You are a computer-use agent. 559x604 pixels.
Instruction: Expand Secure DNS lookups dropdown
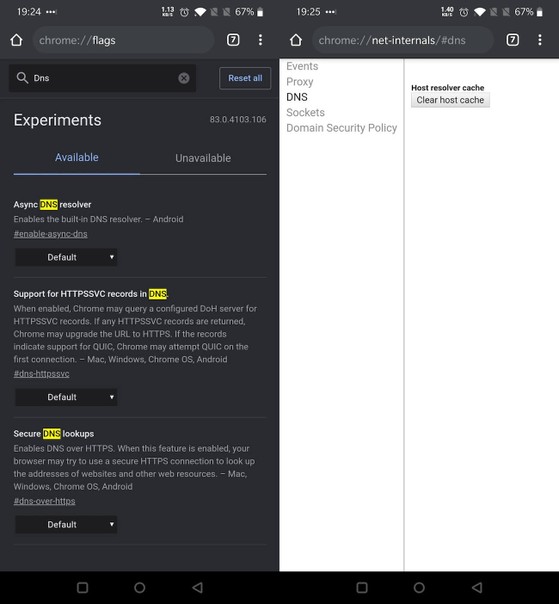point(66,524)
